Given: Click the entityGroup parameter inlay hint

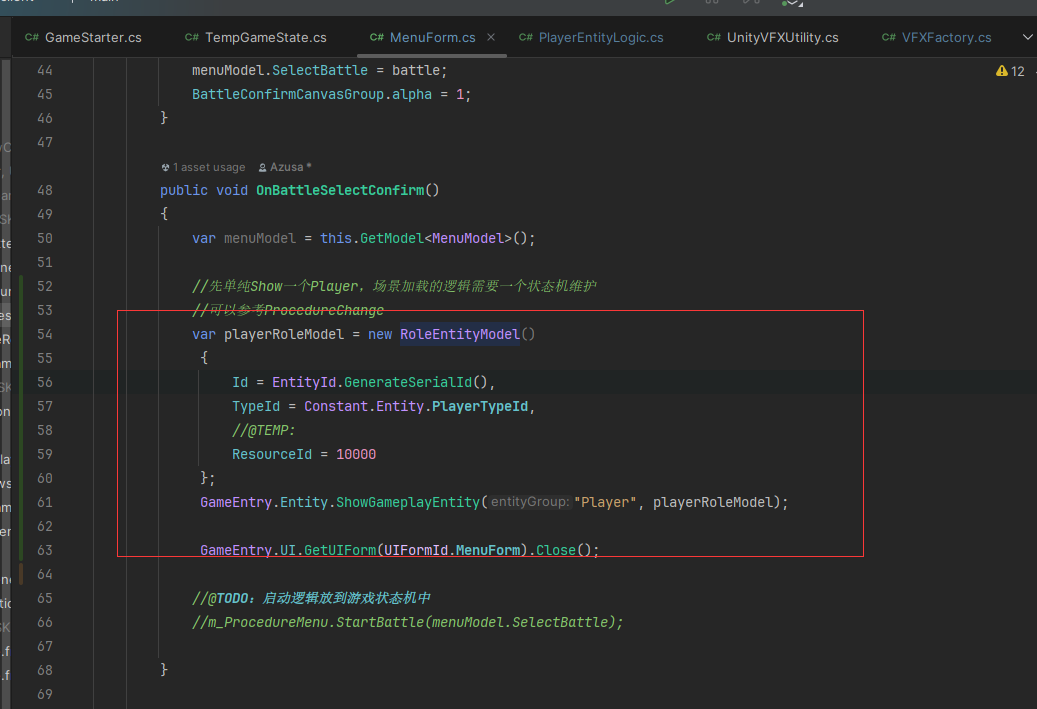Looking at the screenshot, I should (529, 502).
